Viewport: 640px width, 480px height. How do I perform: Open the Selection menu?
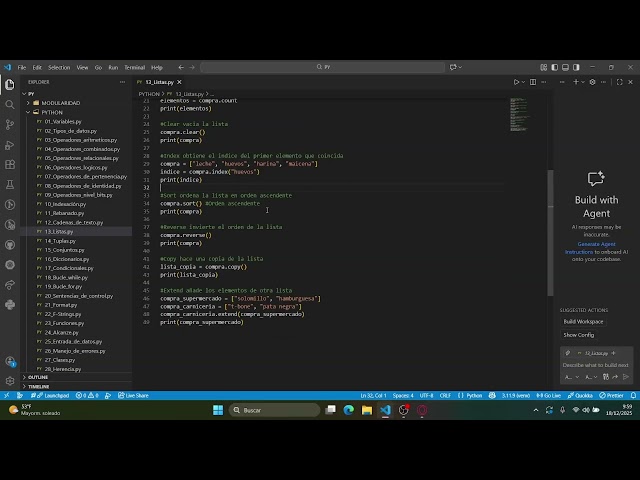click(x=59, y=67)
